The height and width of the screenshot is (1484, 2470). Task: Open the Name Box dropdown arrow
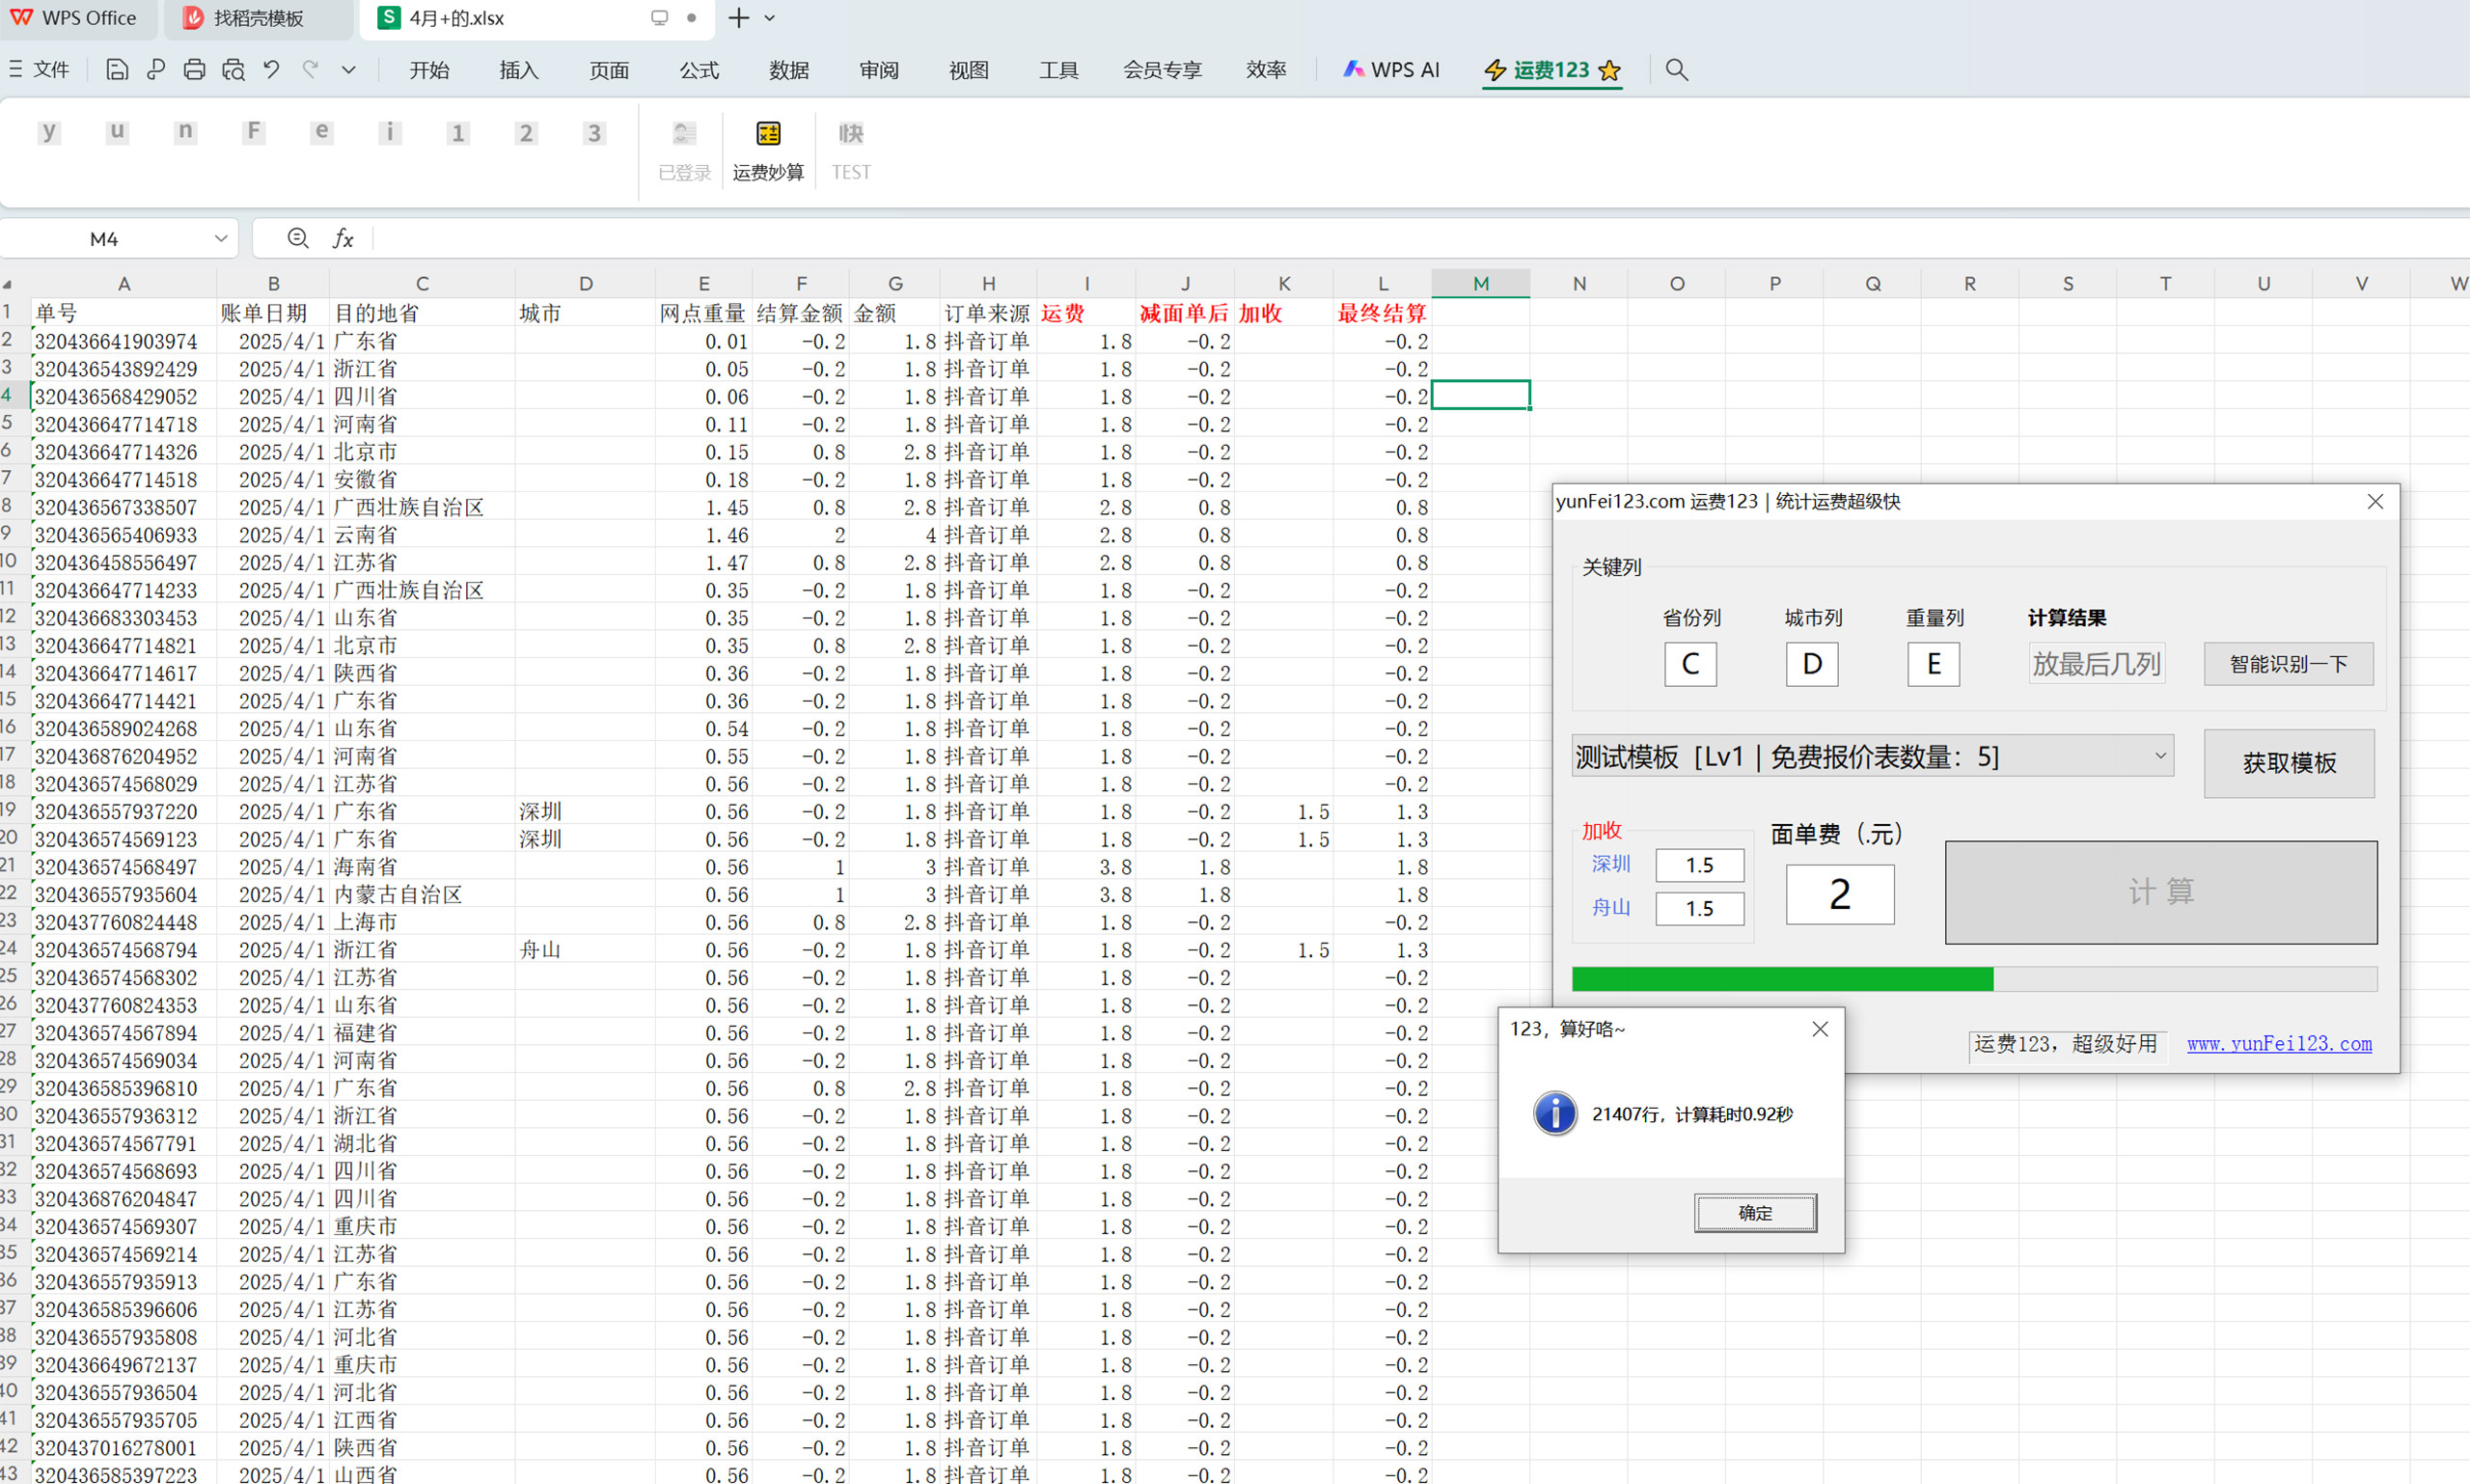click(221, 238)
